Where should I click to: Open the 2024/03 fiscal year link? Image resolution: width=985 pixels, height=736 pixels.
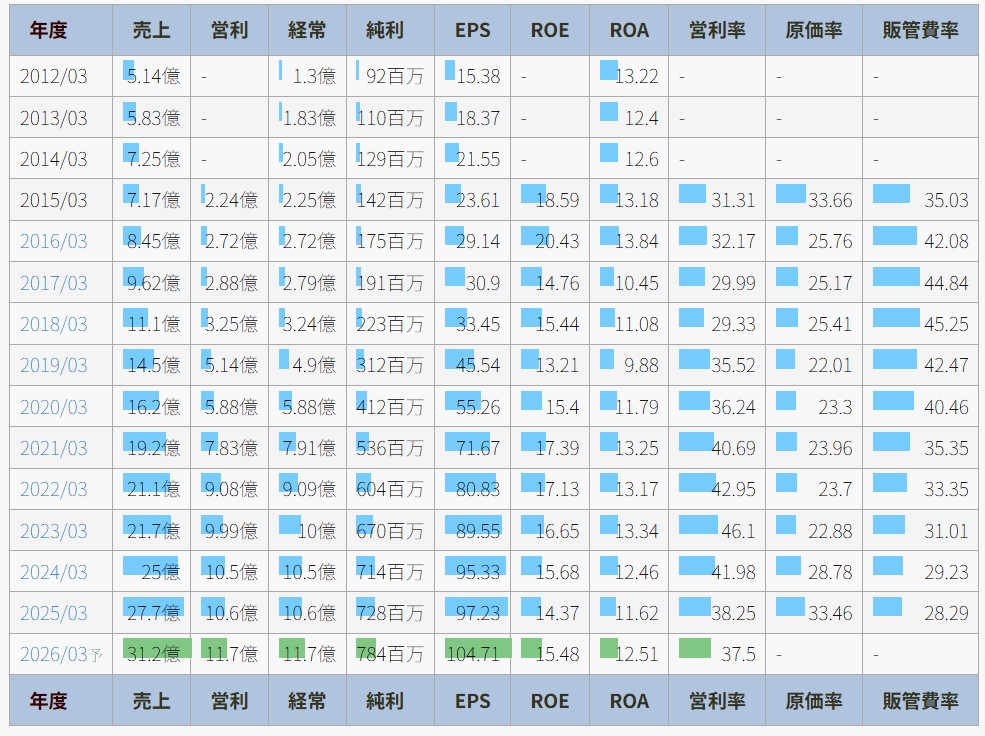pyautogui.click(x=53, y=572)
